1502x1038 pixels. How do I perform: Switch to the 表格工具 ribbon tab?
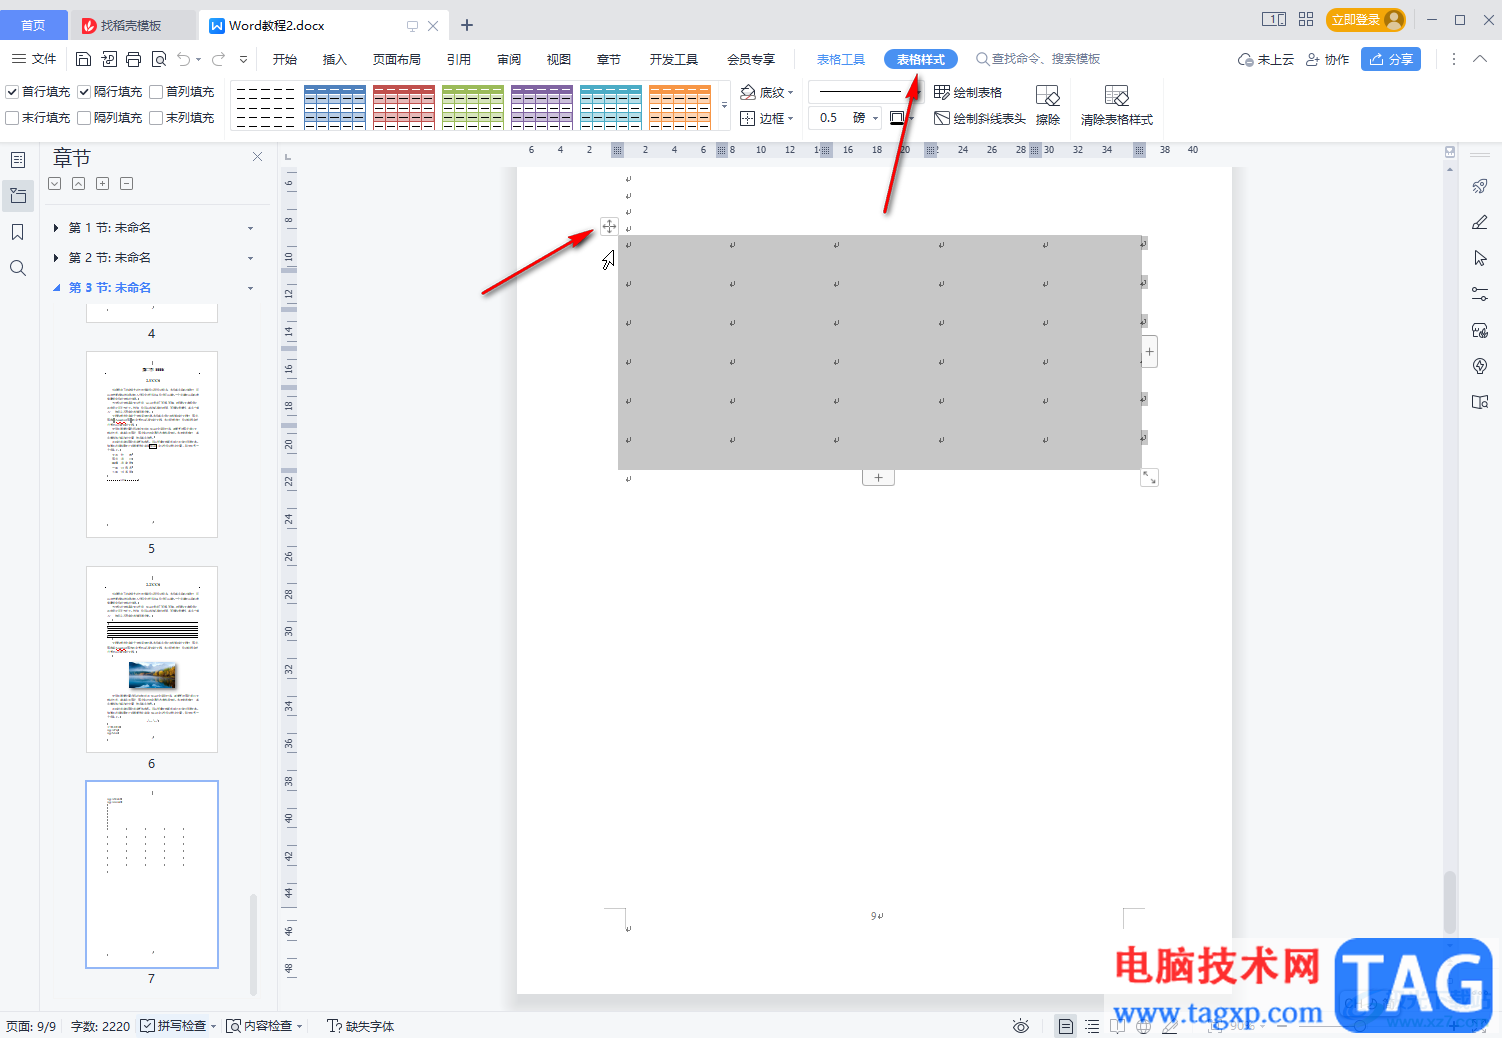[841, 59]
